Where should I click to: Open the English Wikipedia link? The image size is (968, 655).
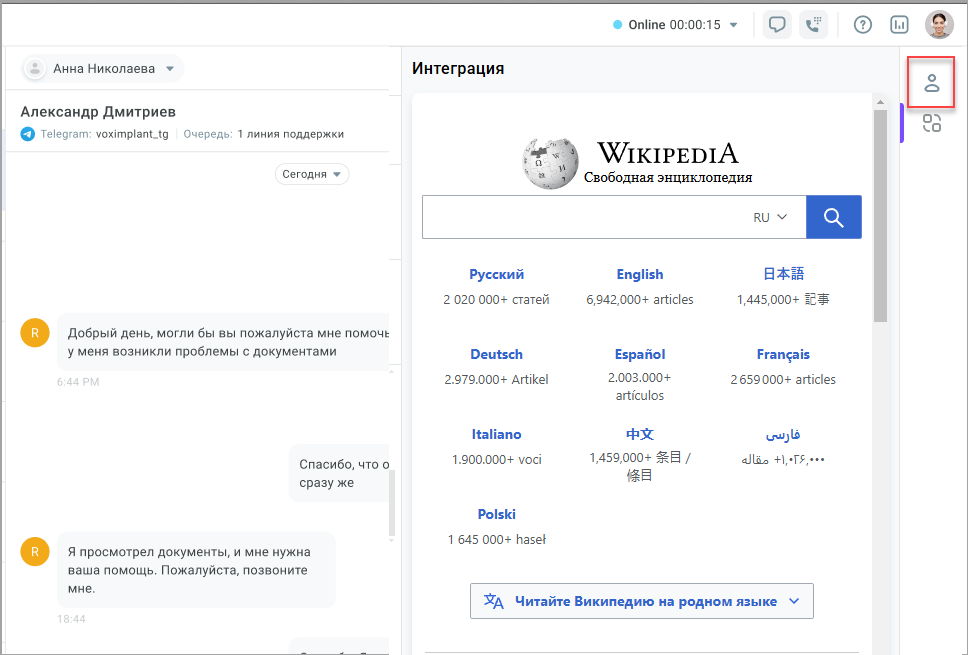[x=640, y=274]
